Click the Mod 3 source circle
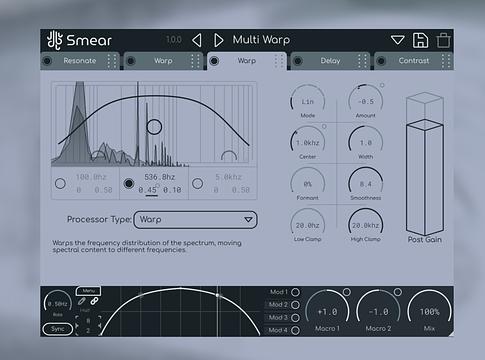Viewport: 485px width, 360px height. click(295, 318)
